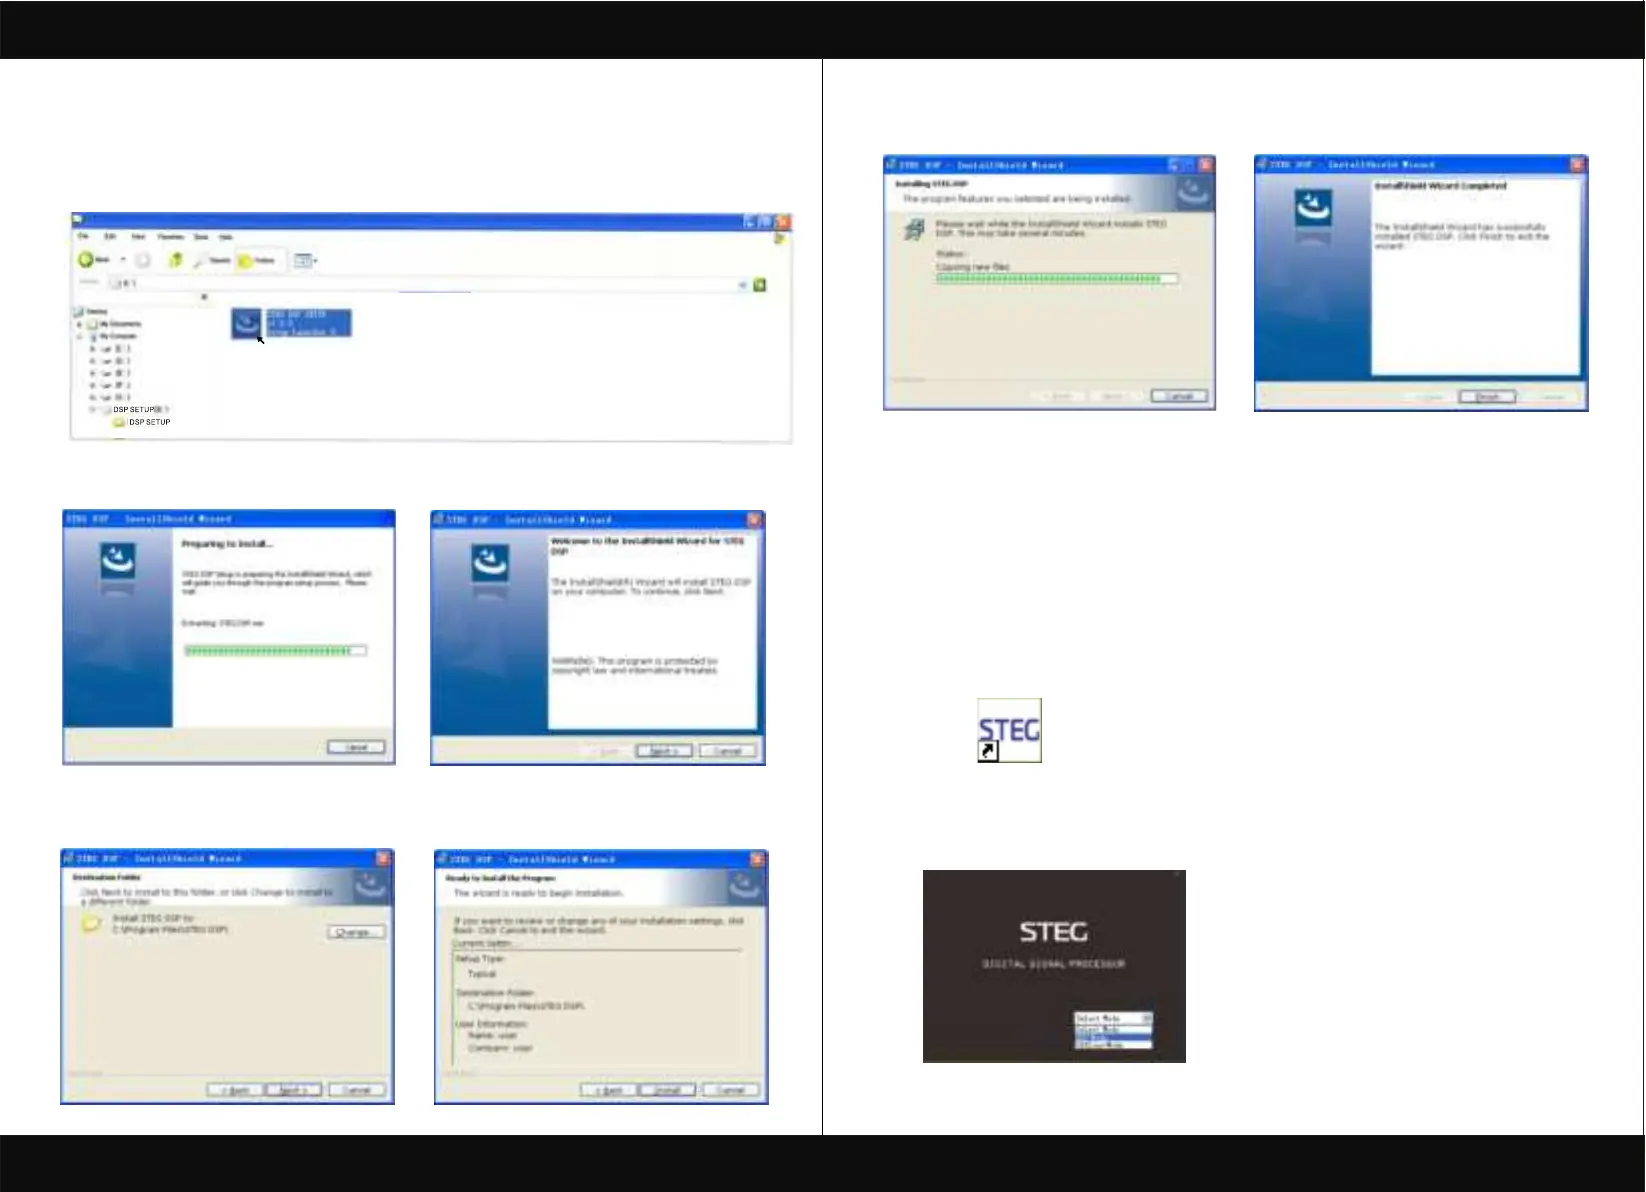Image resolution: width=1646 pixels, height=1192 pixels.
Task: Click the Go button beside the address bar
Action: (x=760, y=285)
